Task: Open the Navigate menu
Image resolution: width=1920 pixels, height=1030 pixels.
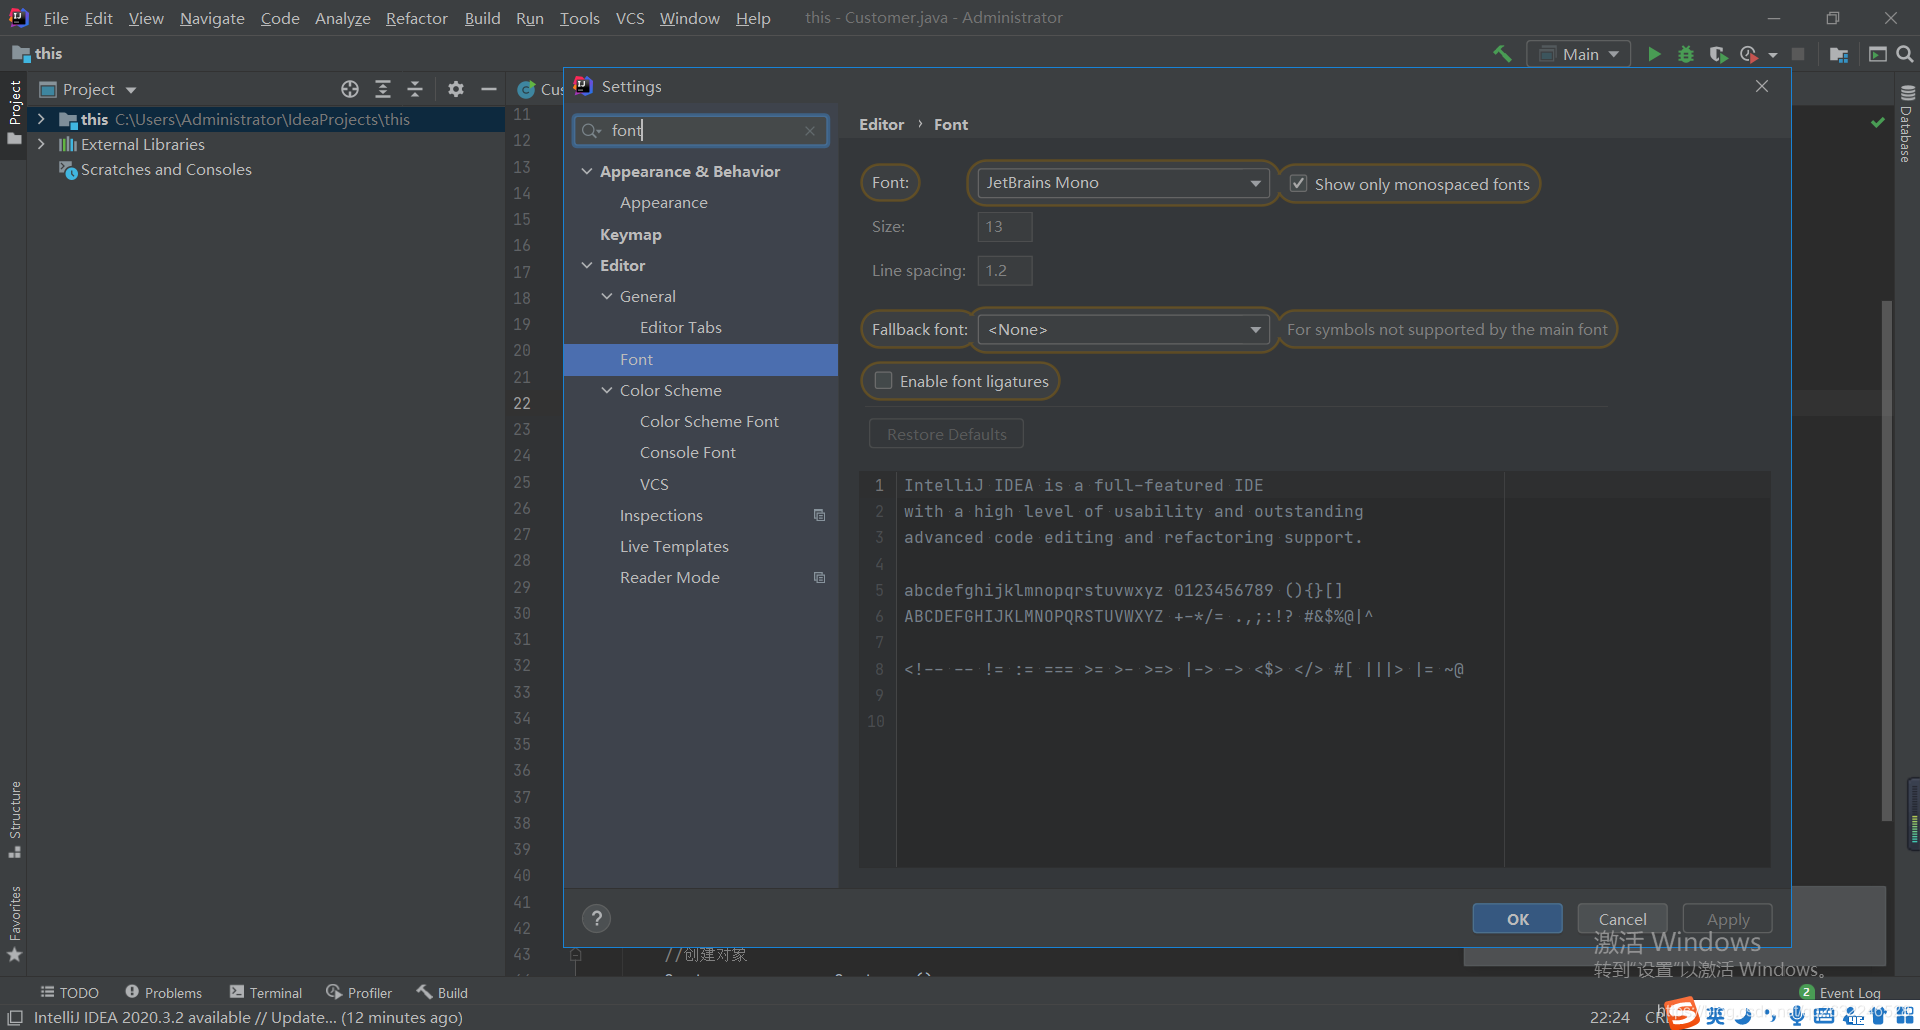Action: pyautogui.click(x=212, y=18)
